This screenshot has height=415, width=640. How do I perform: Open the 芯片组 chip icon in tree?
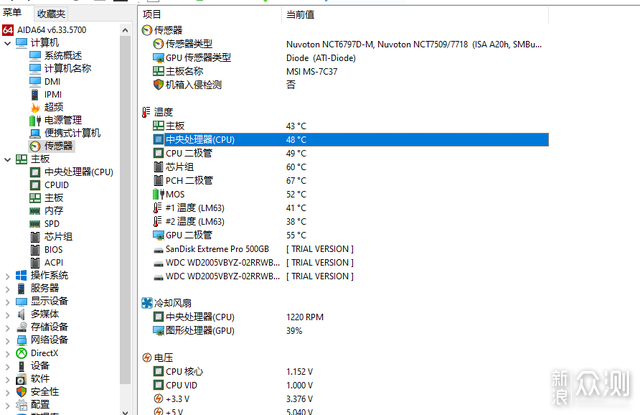(35, 237)
